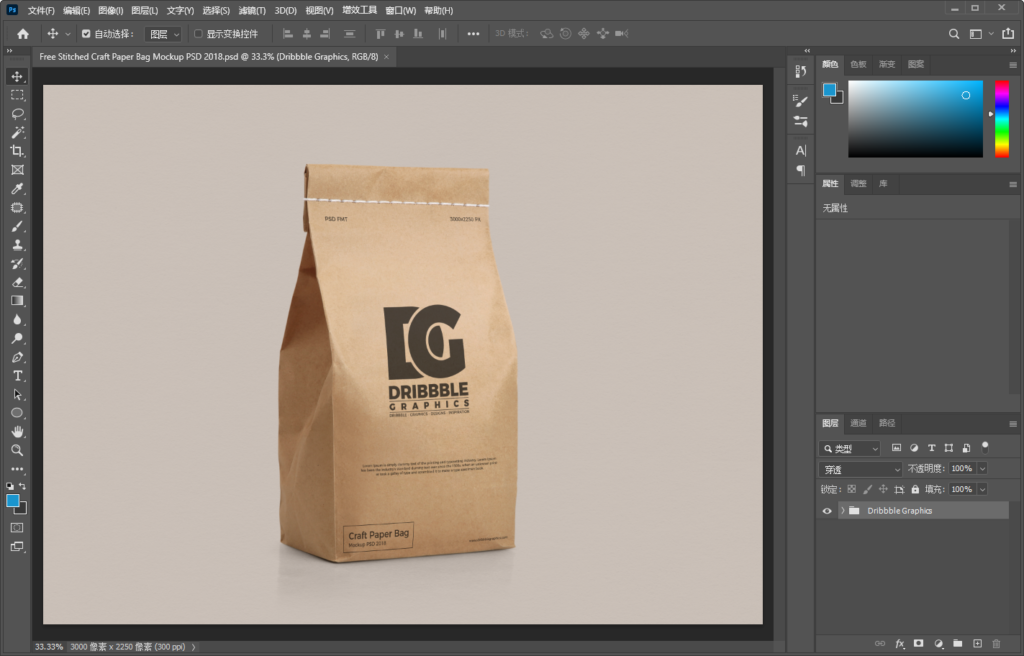Click Add layer style fx icon
Screen dimensions: 1024x656
pos(899,644)
